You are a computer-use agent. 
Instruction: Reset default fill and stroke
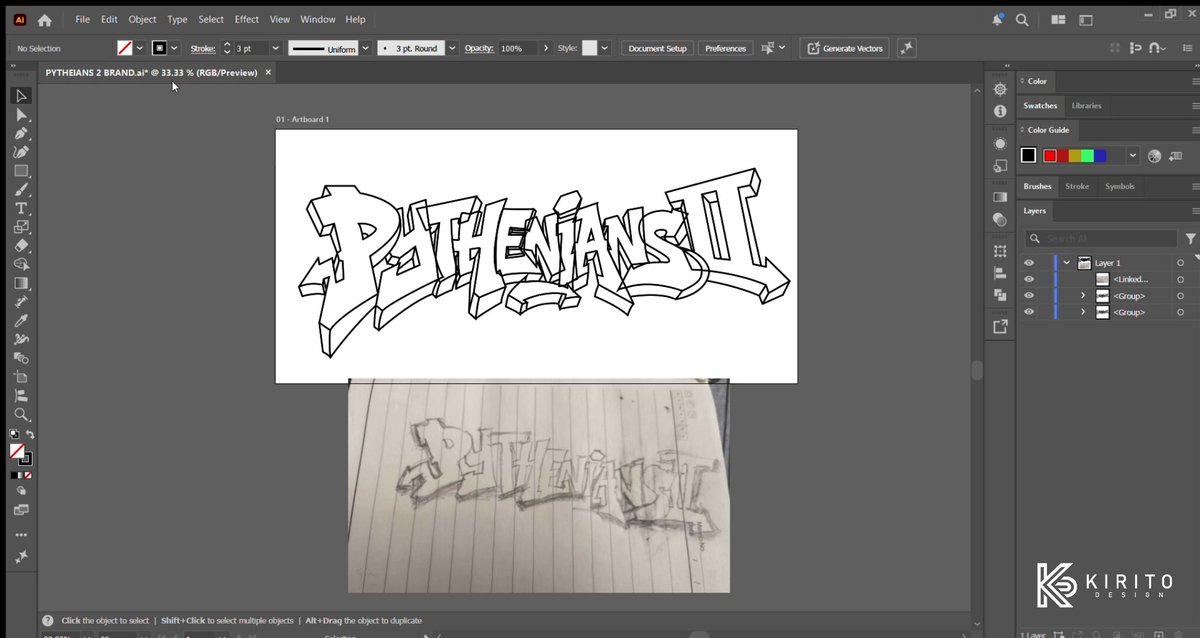tap(13, 435)
